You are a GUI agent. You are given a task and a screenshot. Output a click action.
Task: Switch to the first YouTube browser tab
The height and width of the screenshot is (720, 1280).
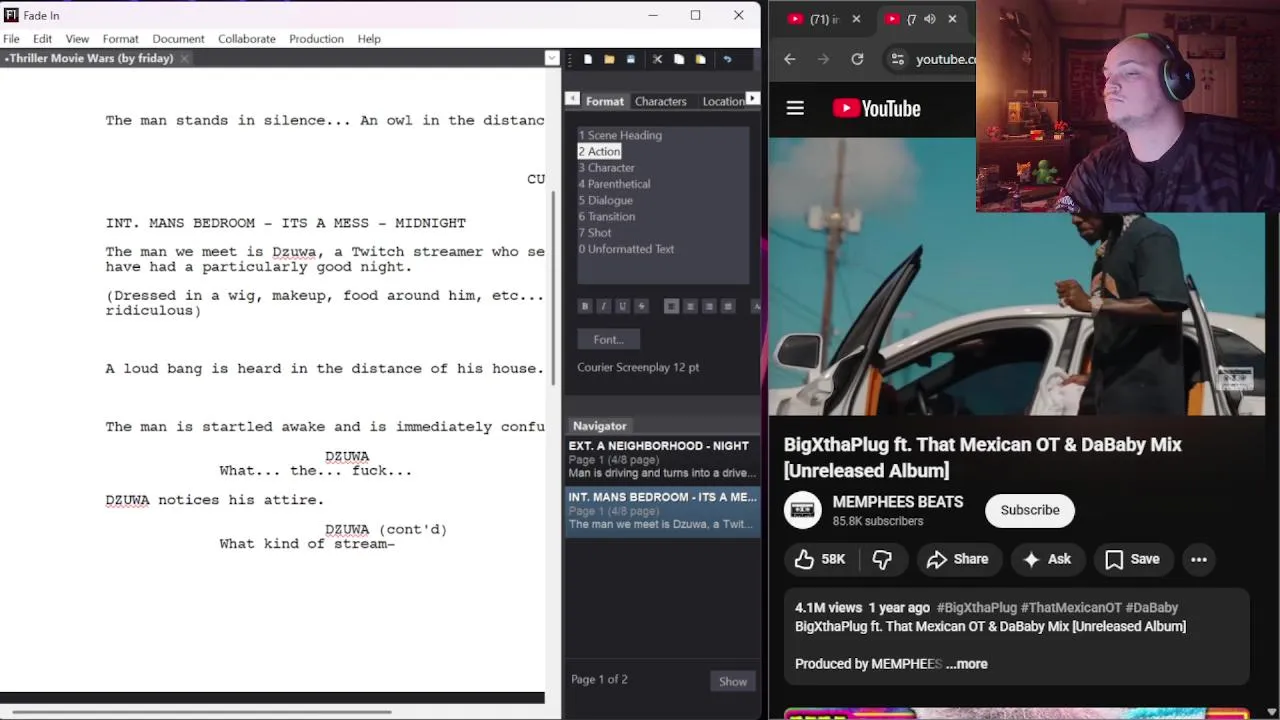(x=822, y=19)
